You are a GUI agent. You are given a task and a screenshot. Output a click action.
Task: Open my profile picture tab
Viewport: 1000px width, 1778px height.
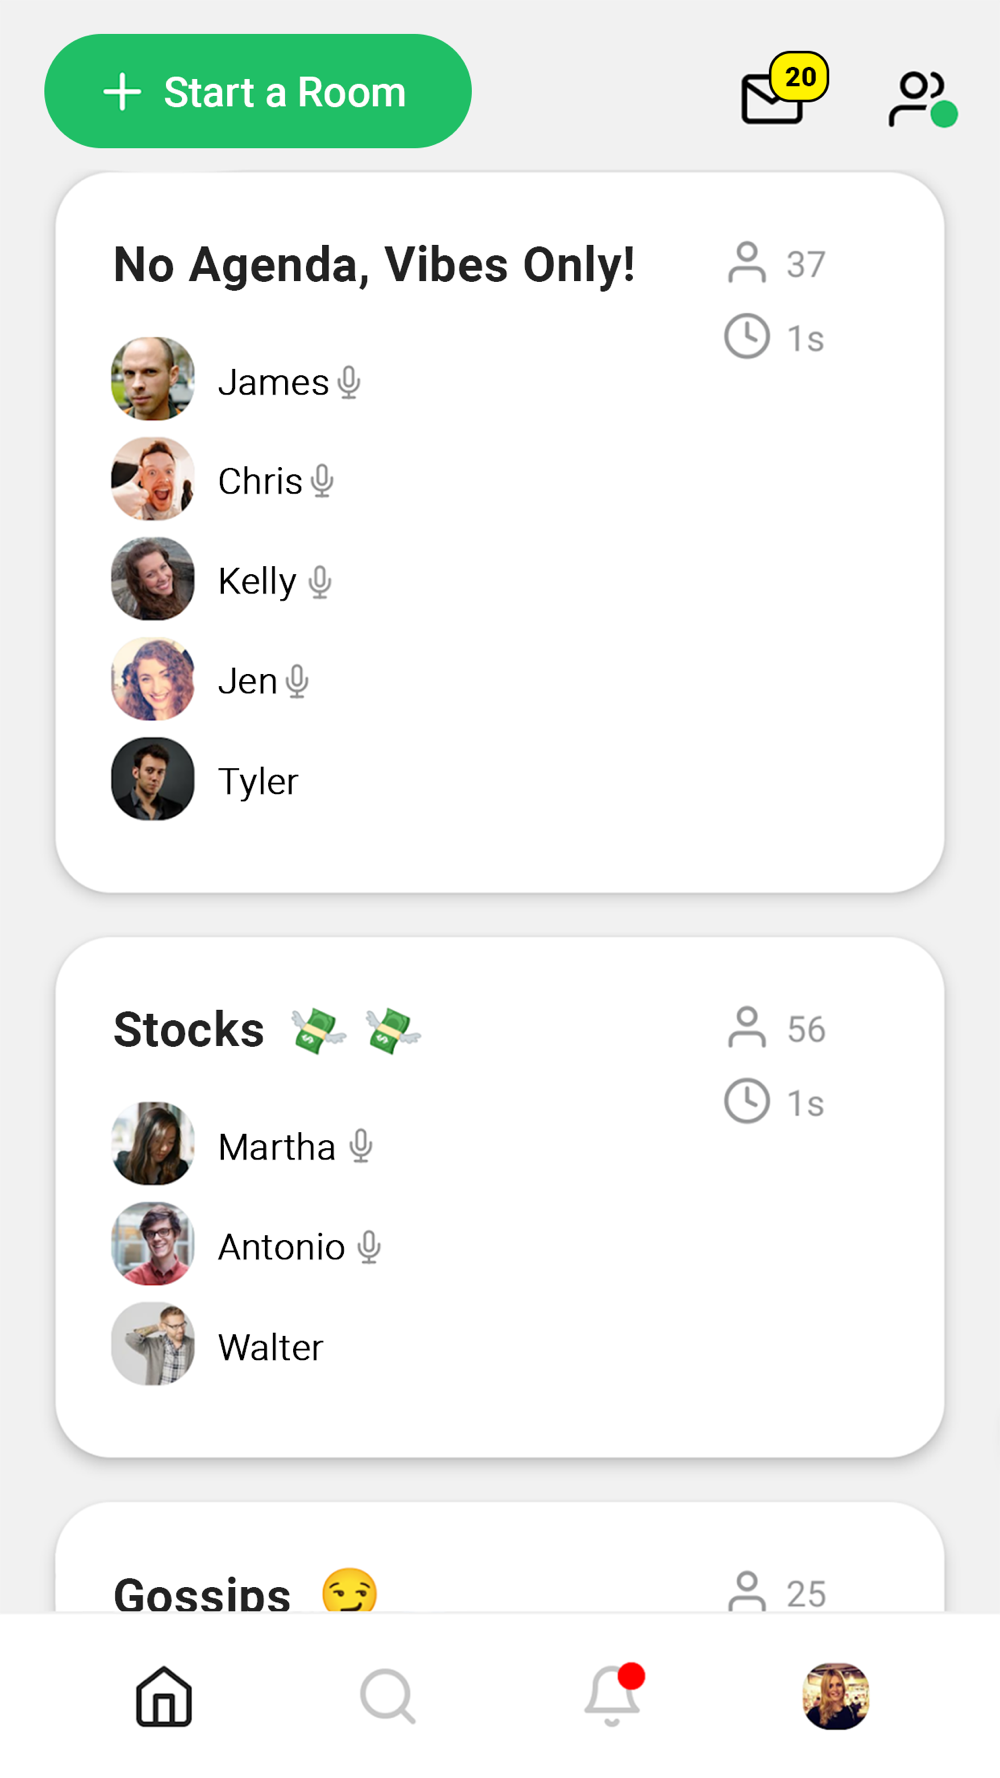(836, 1696)
